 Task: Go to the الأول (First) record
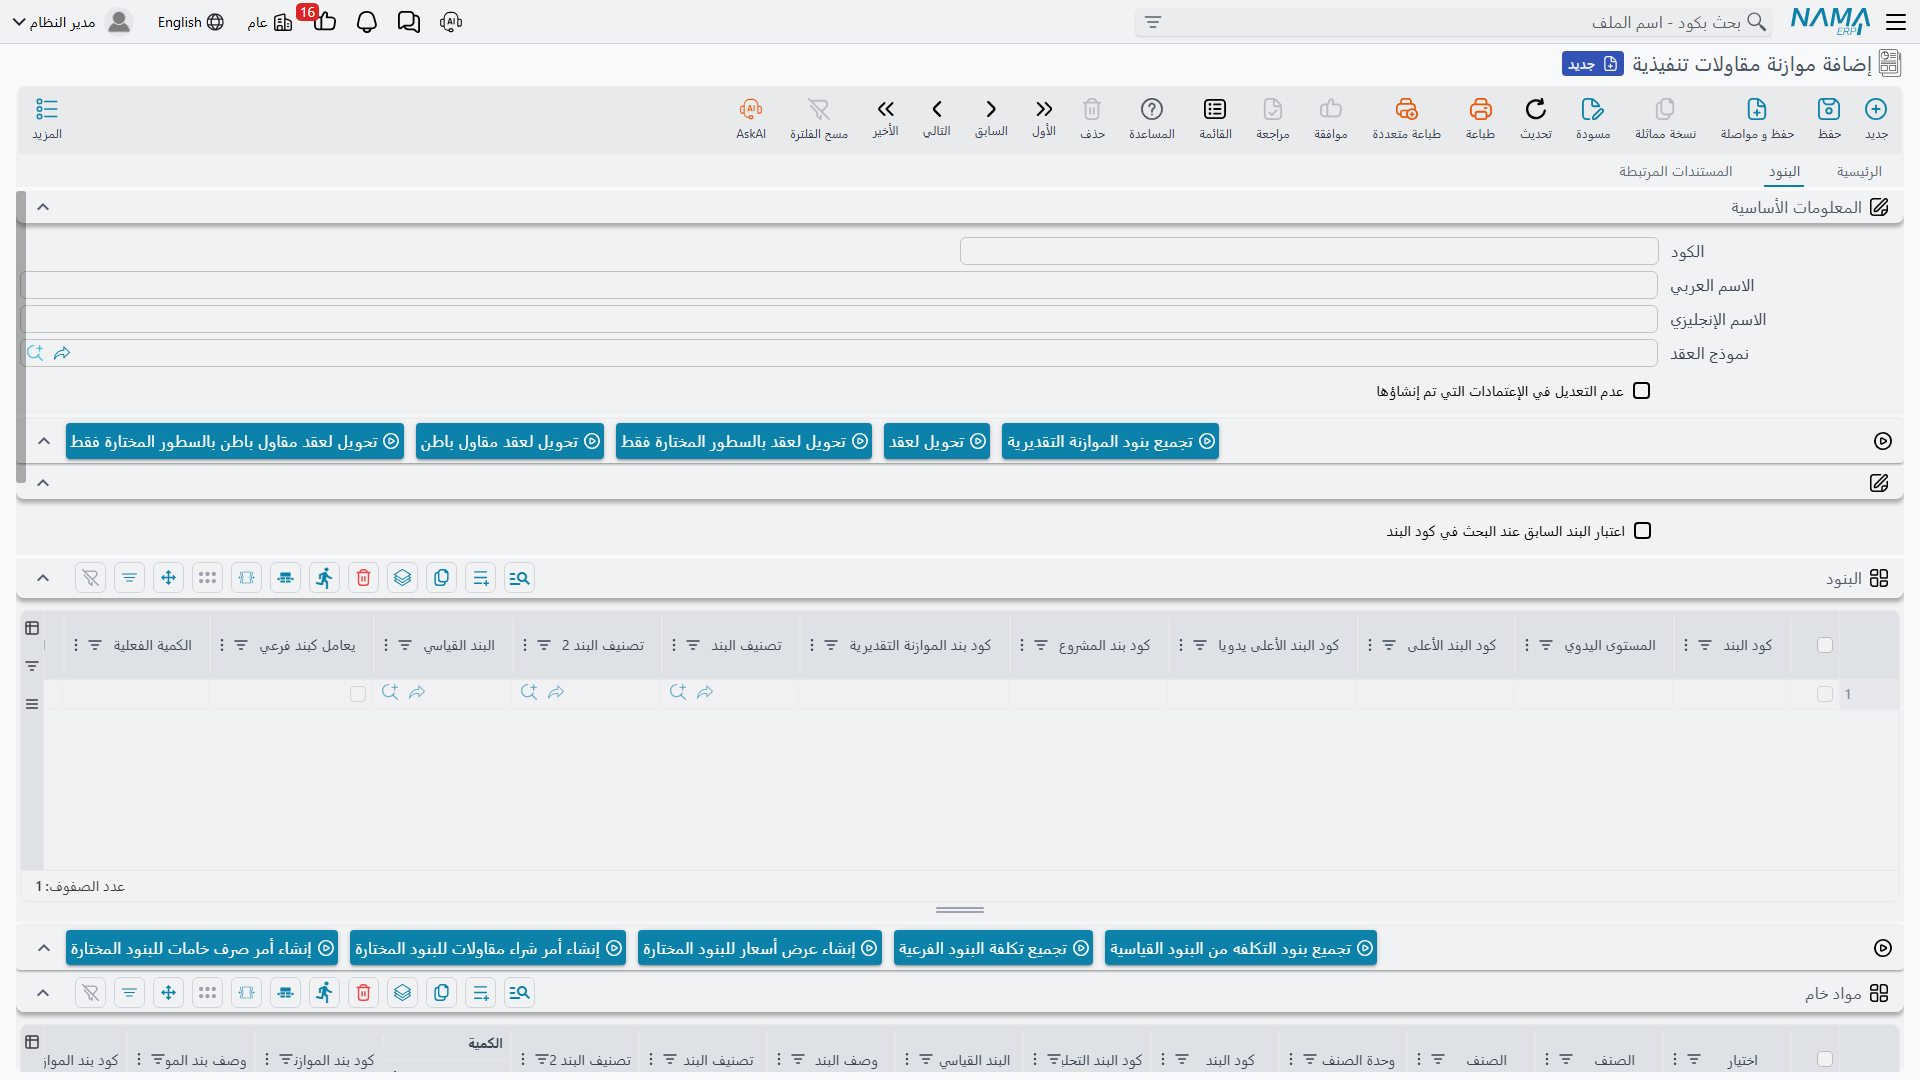click(x=1044, y=118)
